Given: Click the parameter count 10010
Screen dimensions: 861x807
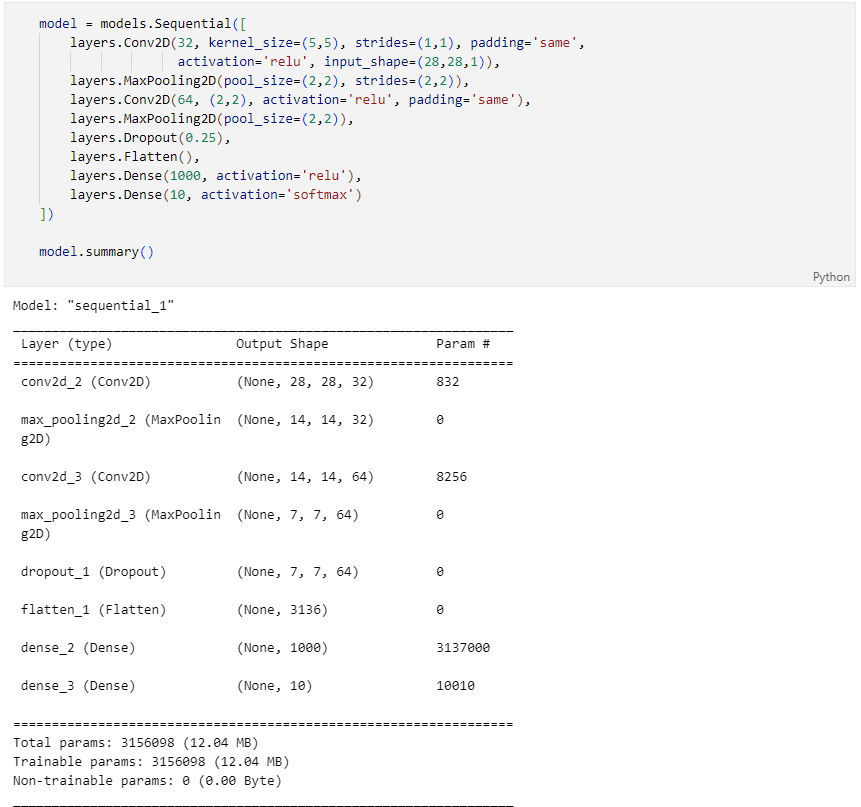Looking at the screenshot, I should point(455,686).
